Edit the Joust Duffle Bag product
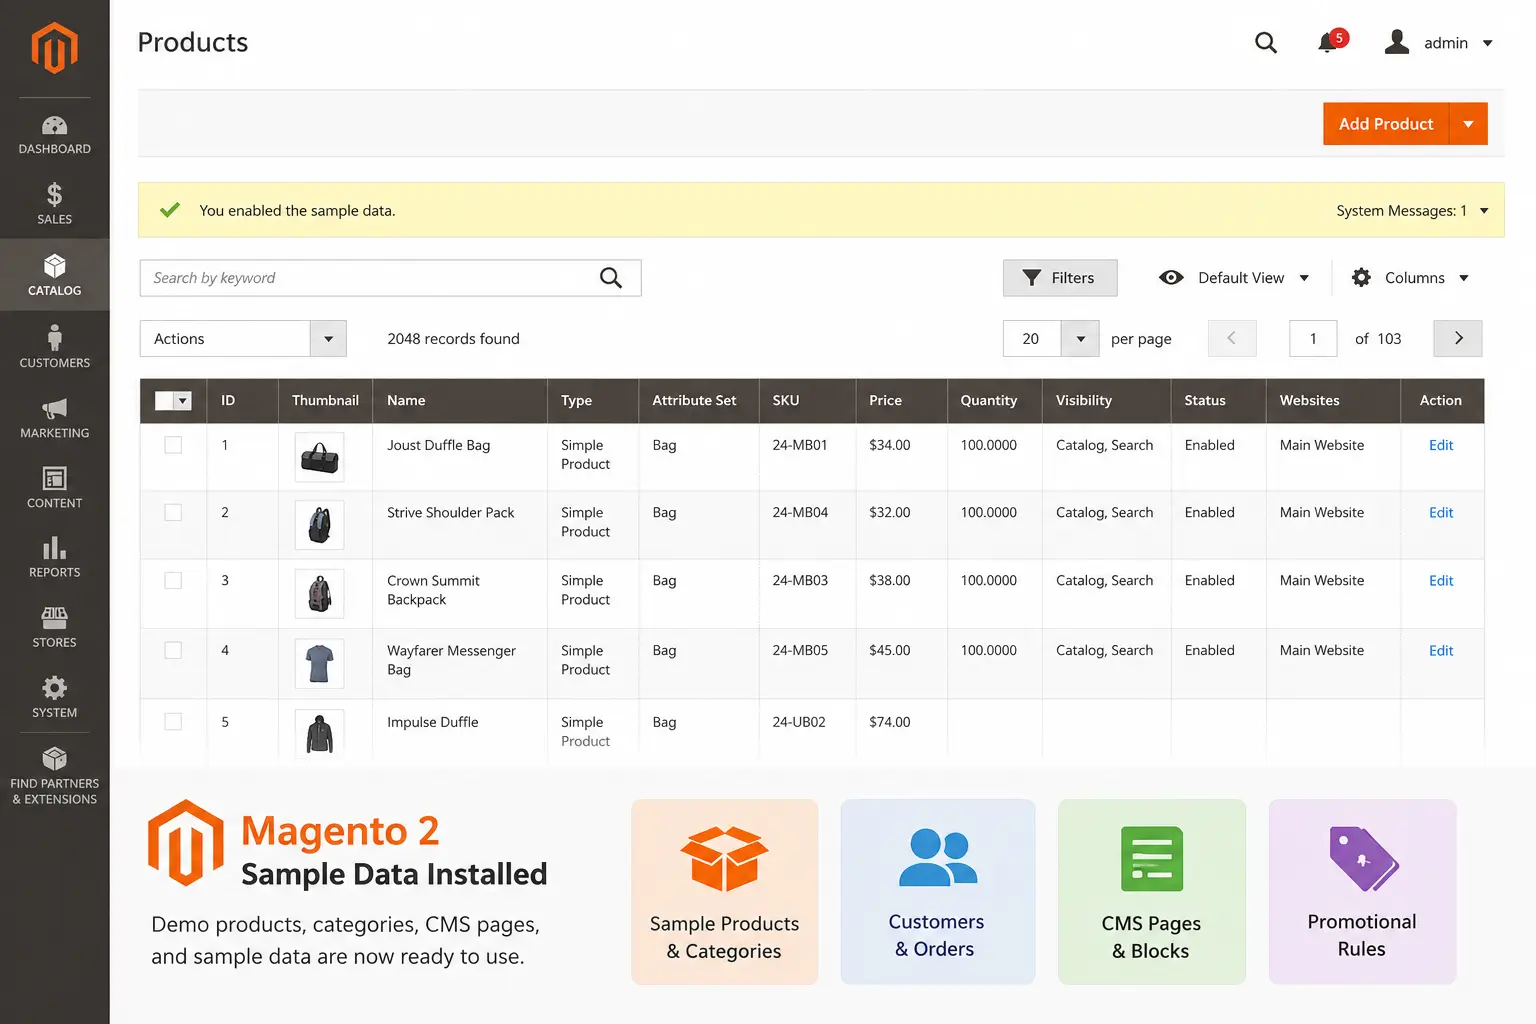Screen dimensions: 1536x1024 pos(1441,445)
